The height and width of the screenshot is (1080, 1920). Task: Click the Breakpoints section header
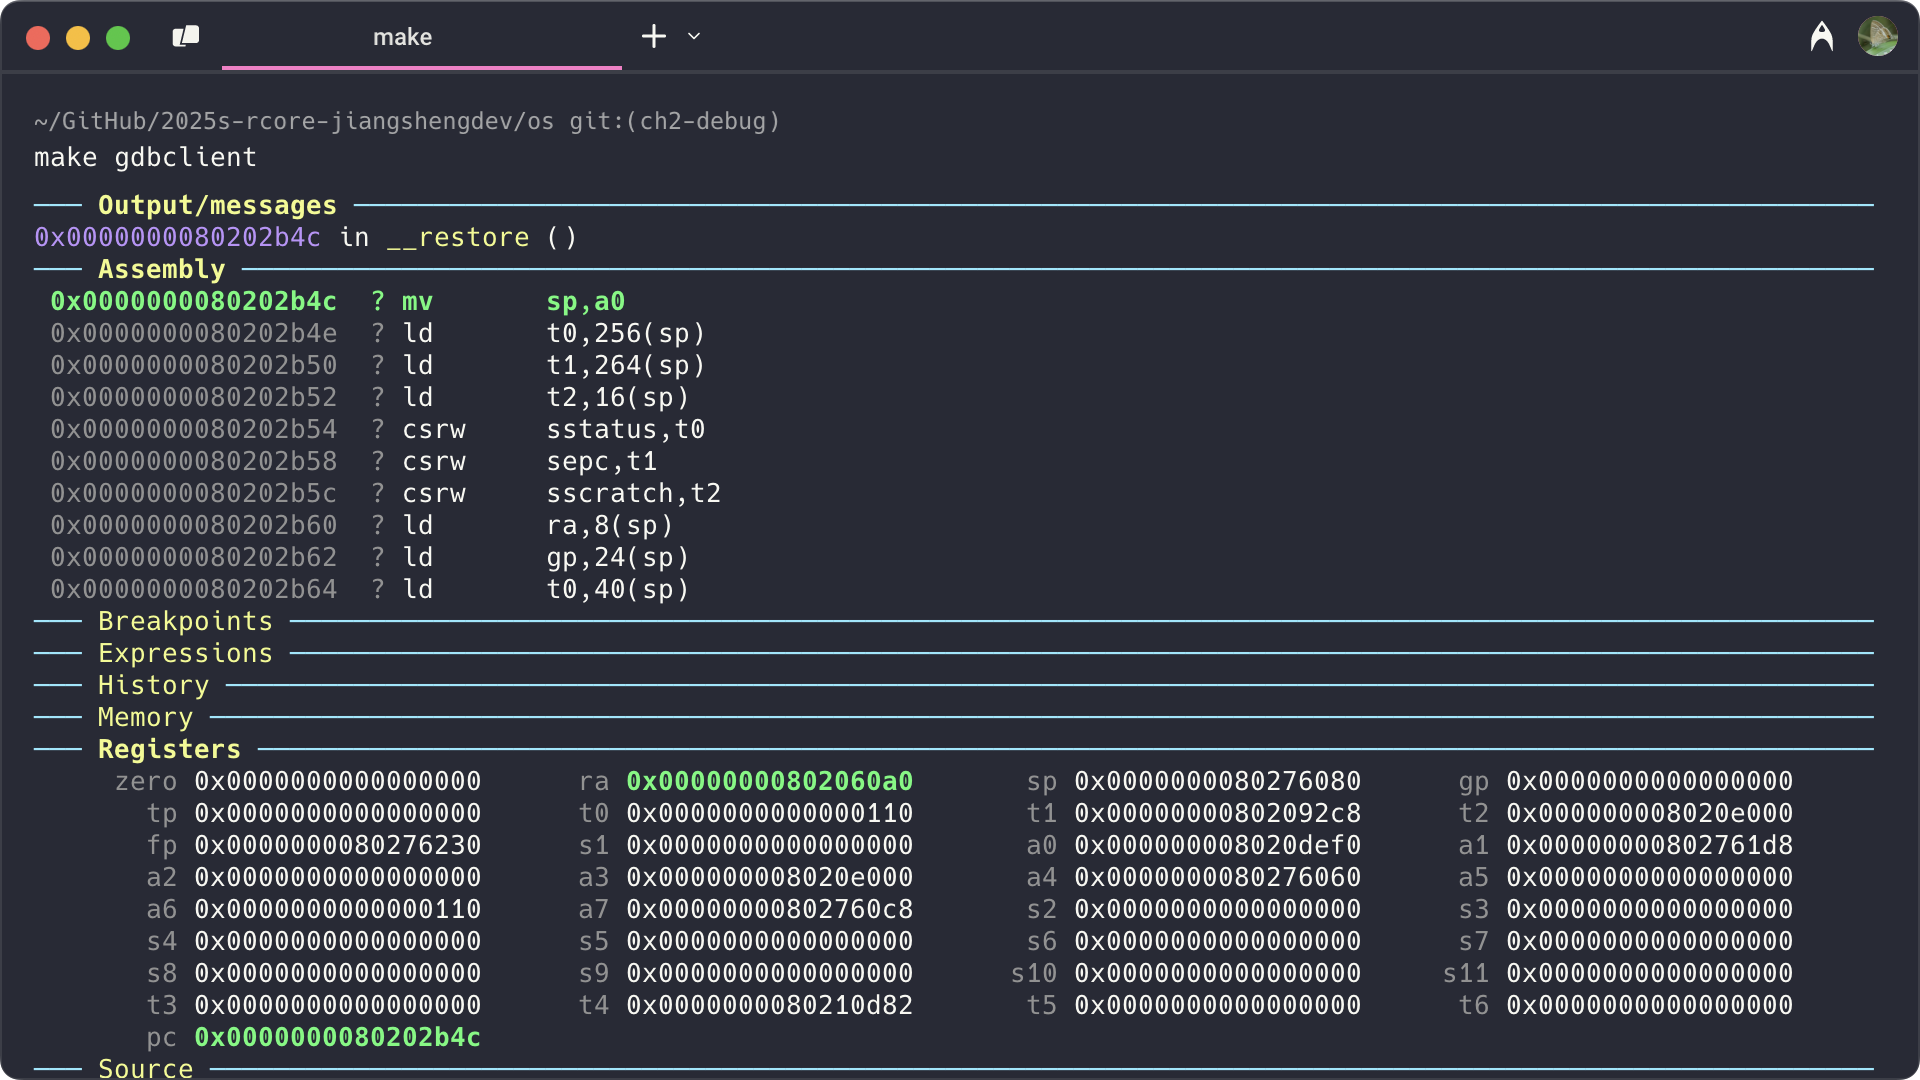point(185,621)
